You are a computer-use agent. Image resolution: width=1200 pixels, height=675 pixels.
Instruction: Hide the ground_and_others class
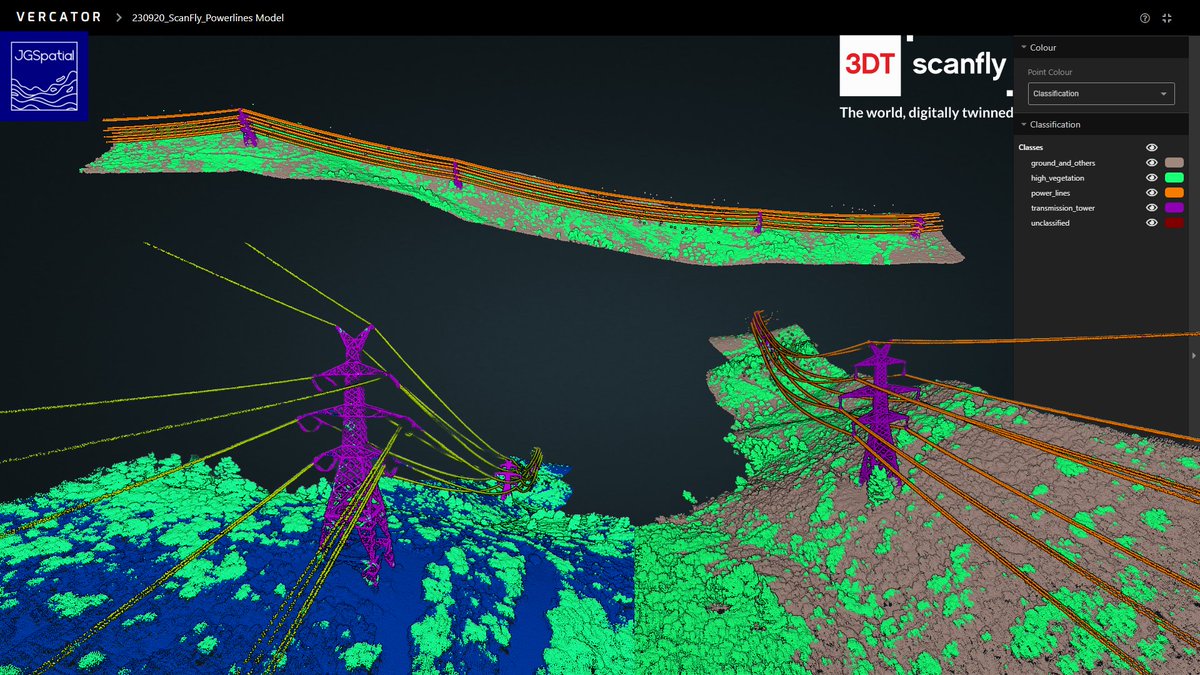[x=1152, y=162]
